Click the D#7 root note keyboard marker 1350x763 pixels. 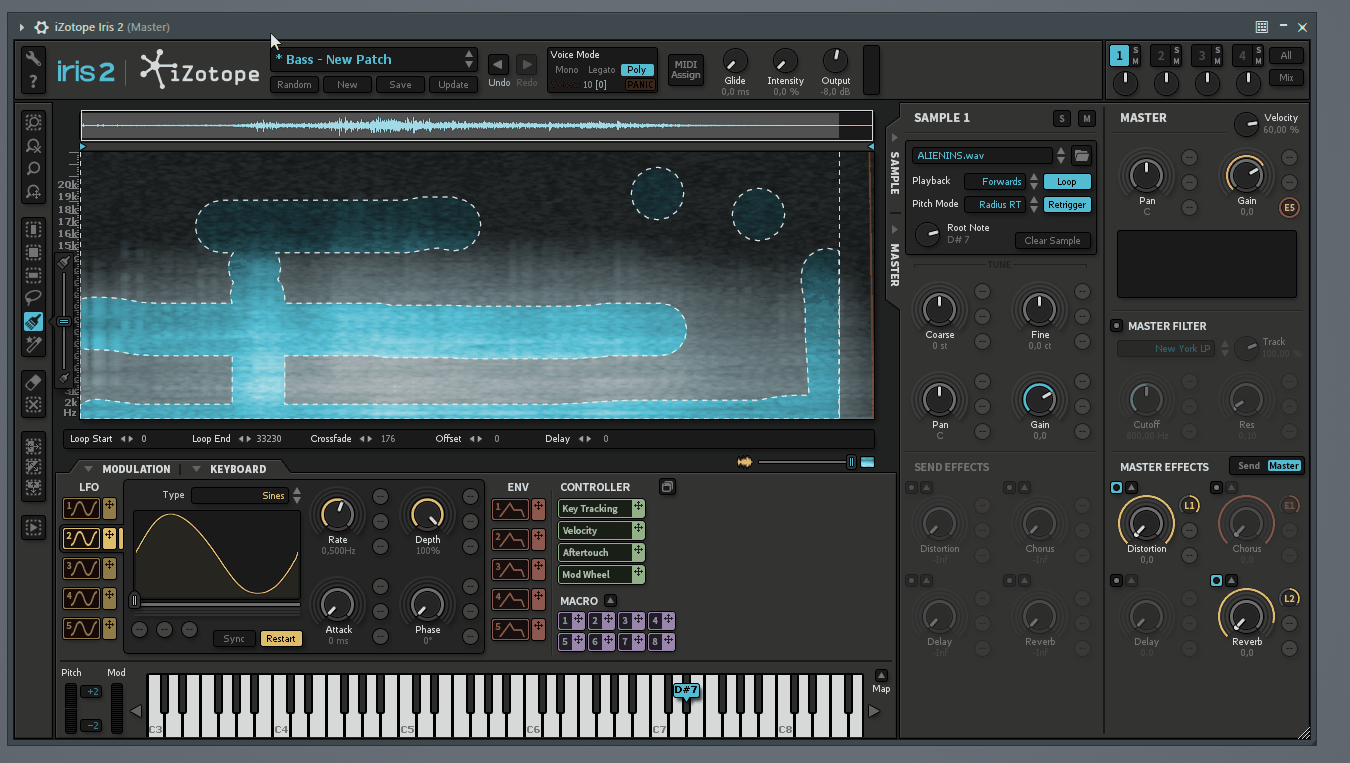point(685,692)
